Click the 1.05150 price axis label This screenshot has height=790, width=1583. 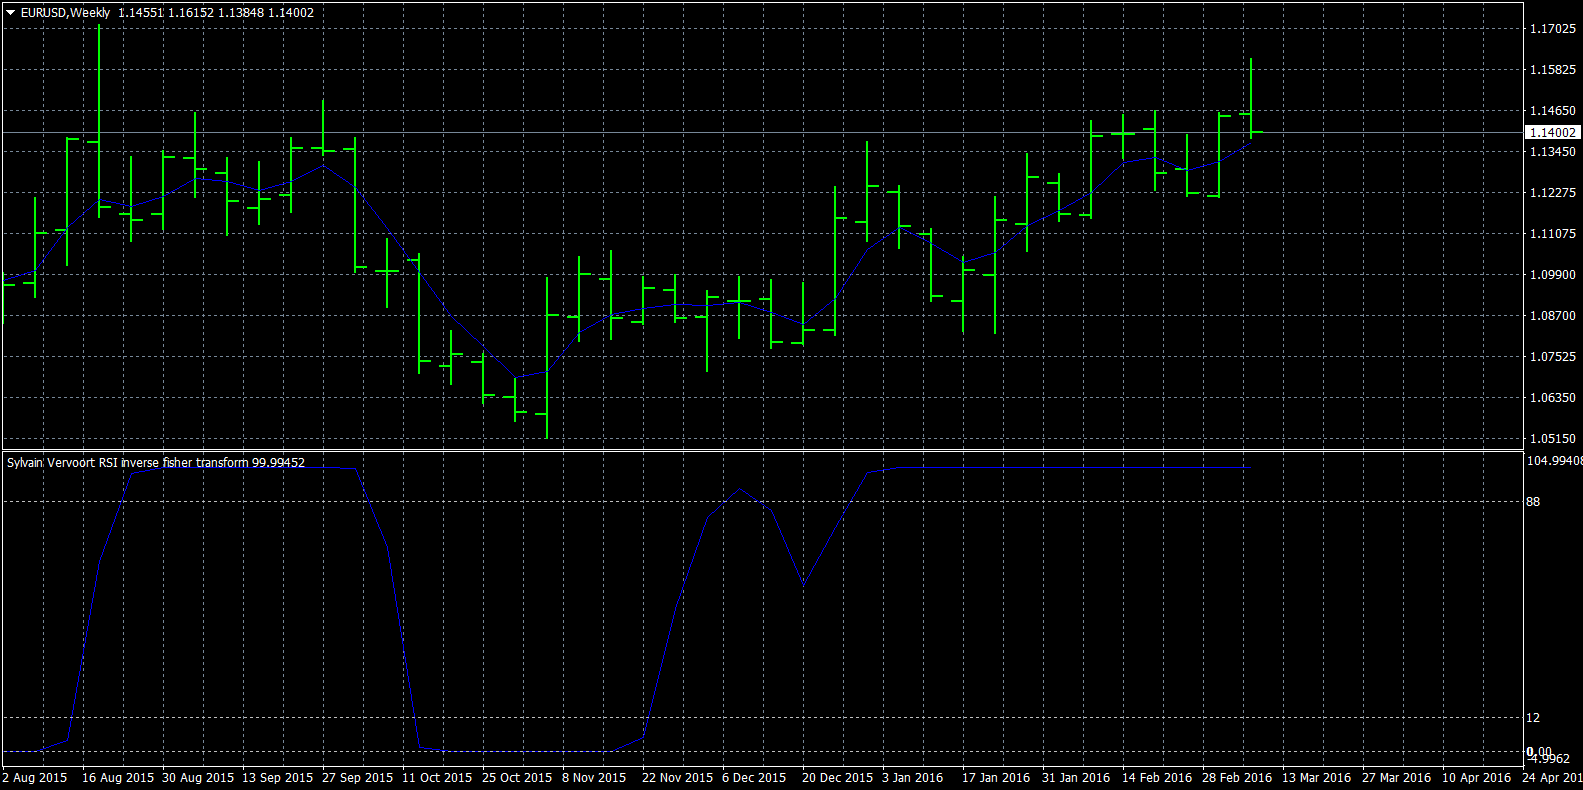pyautogui.click(x=1553, y=439)
